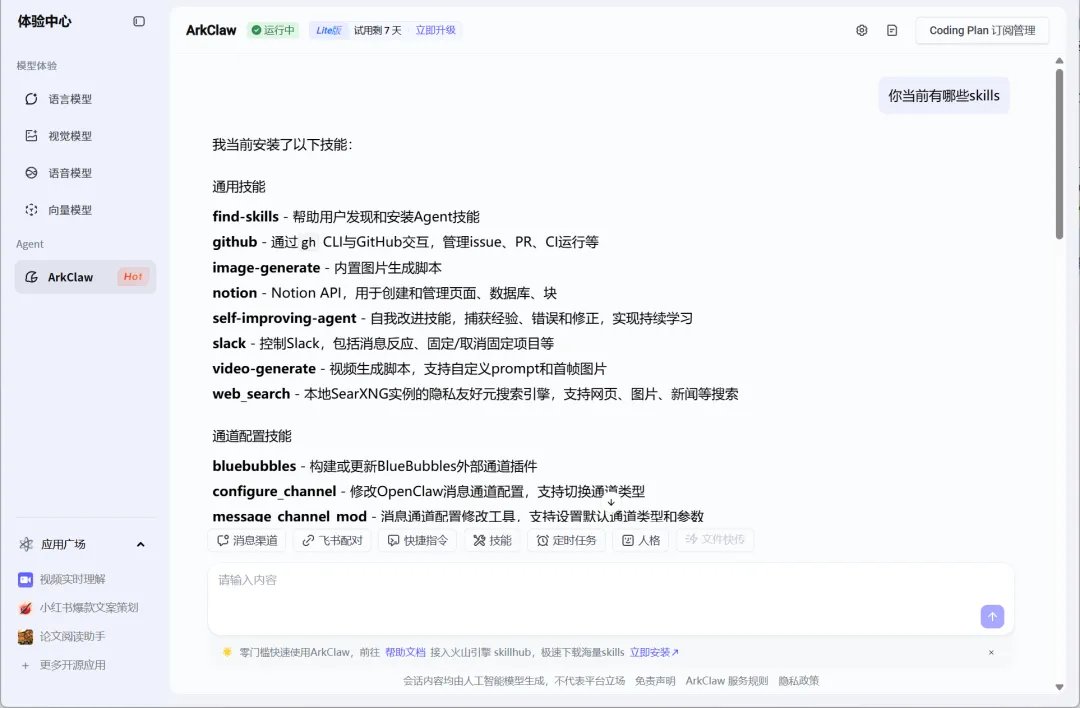Click 通道配置技能 heading
Image resolution: width=1080 pixels, height=708 pixels.
coord(252,436)
